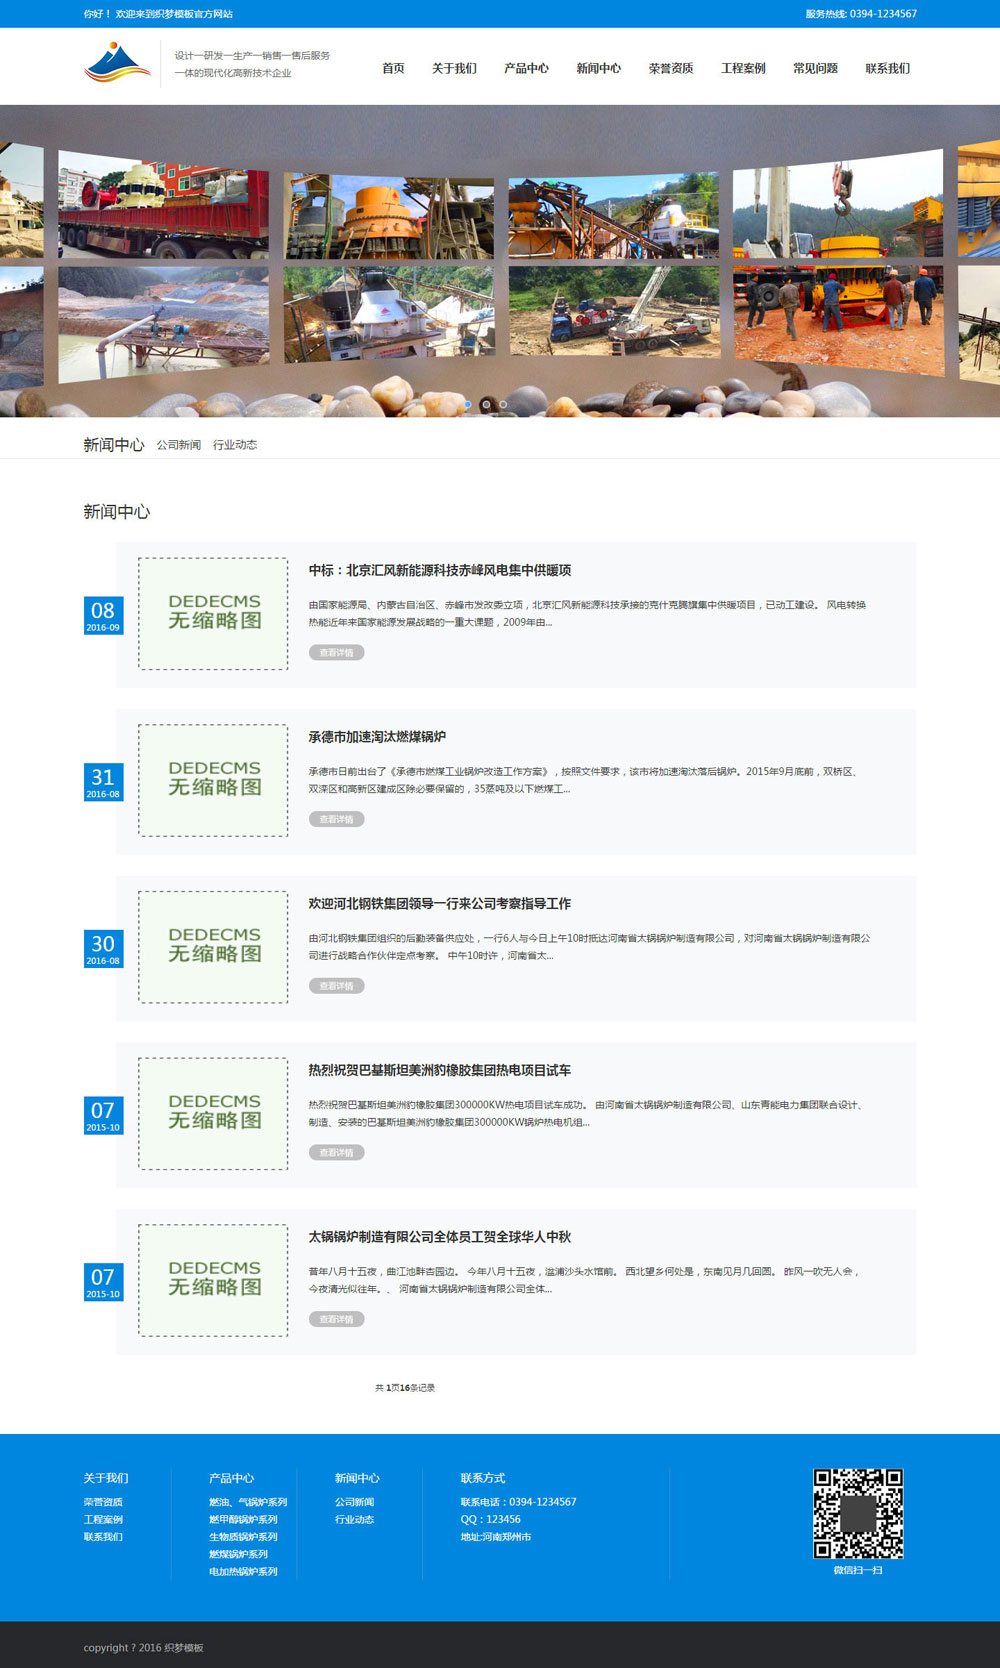Click the thumbnail of the 河北钢铁集团 article
Screen dimensions: 1000x1668
point(213,947)
